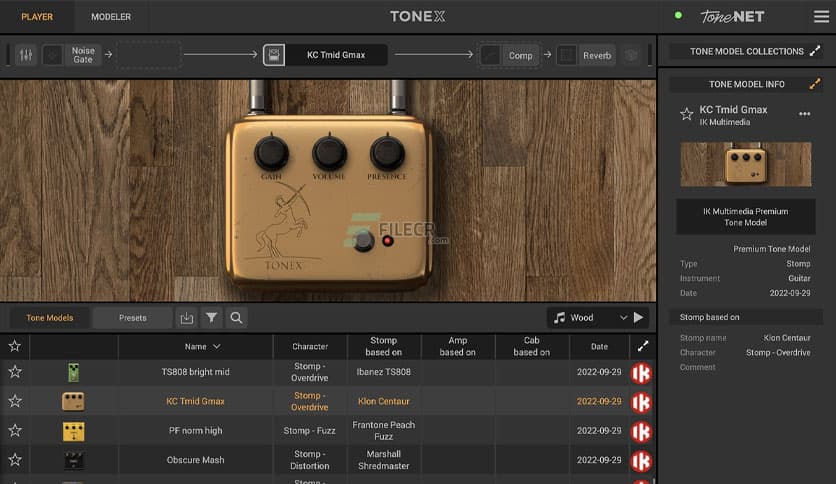
Task: Favorite the KC Tmid Gmax list row
Action: pyautogui.click(x=15, y=401)
